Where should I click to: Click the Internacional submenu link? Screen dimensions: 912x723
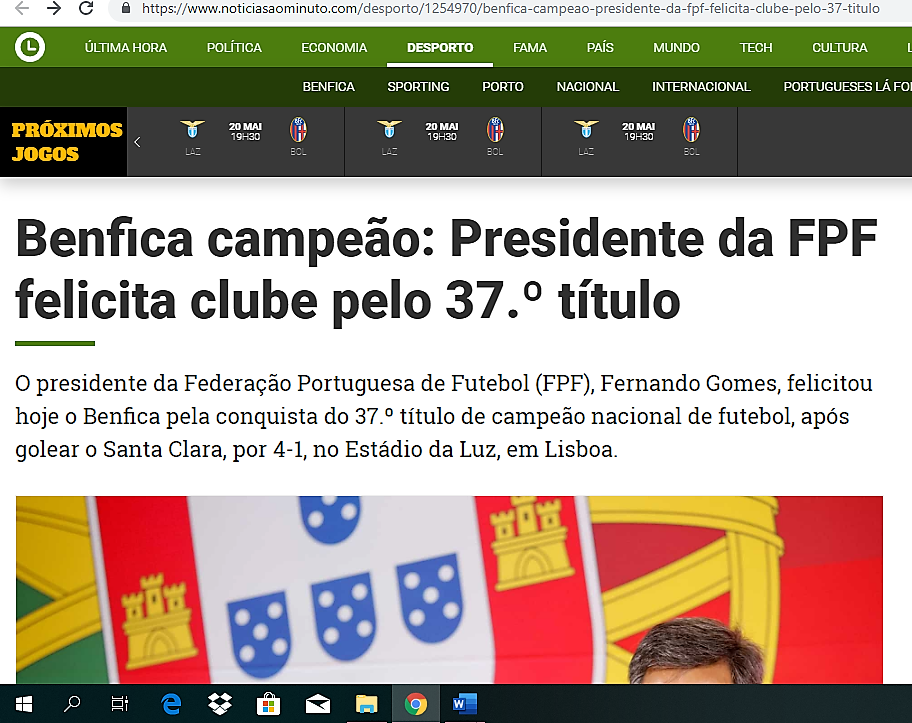701,87
